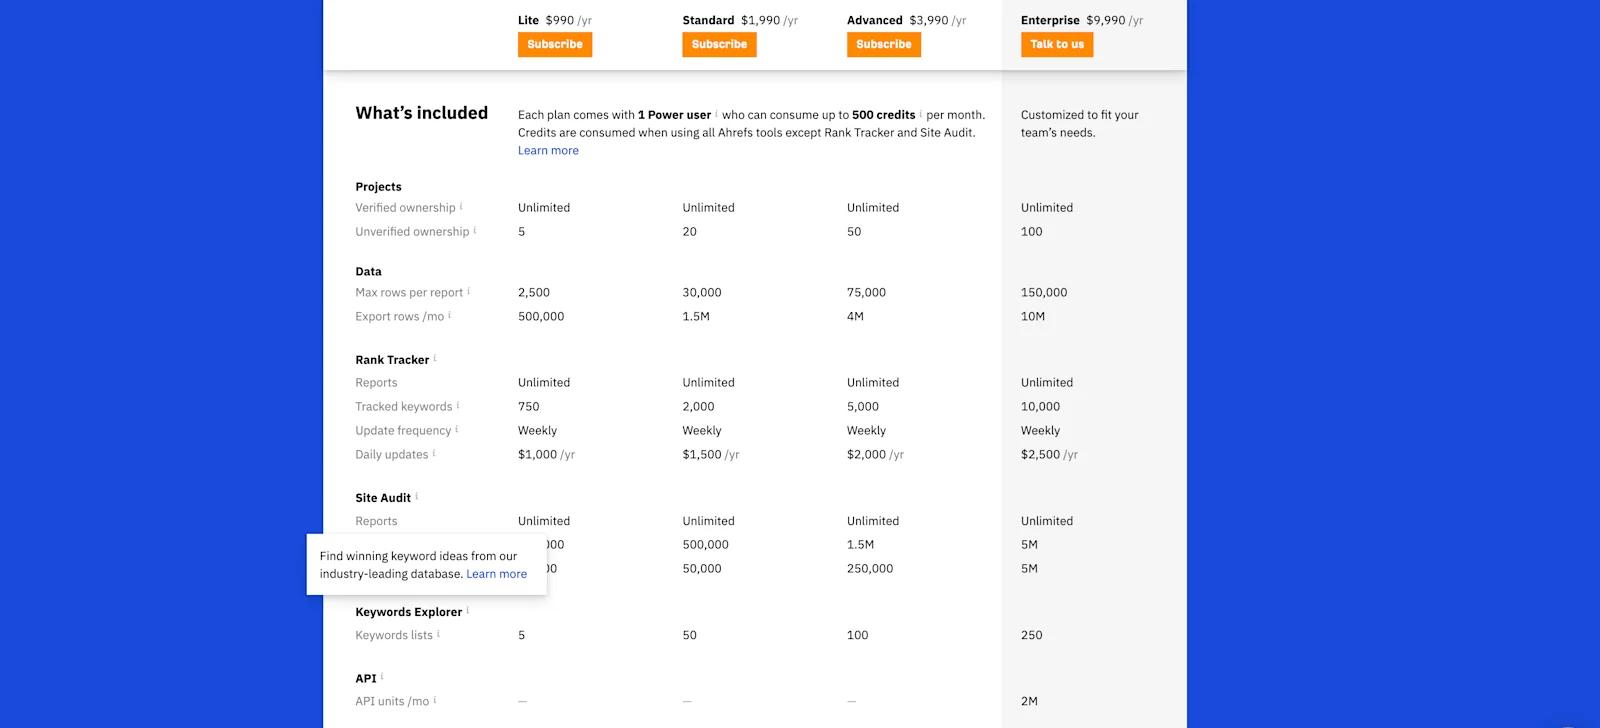Open the Unverified ownership info tooltip

tap(477, 229)
